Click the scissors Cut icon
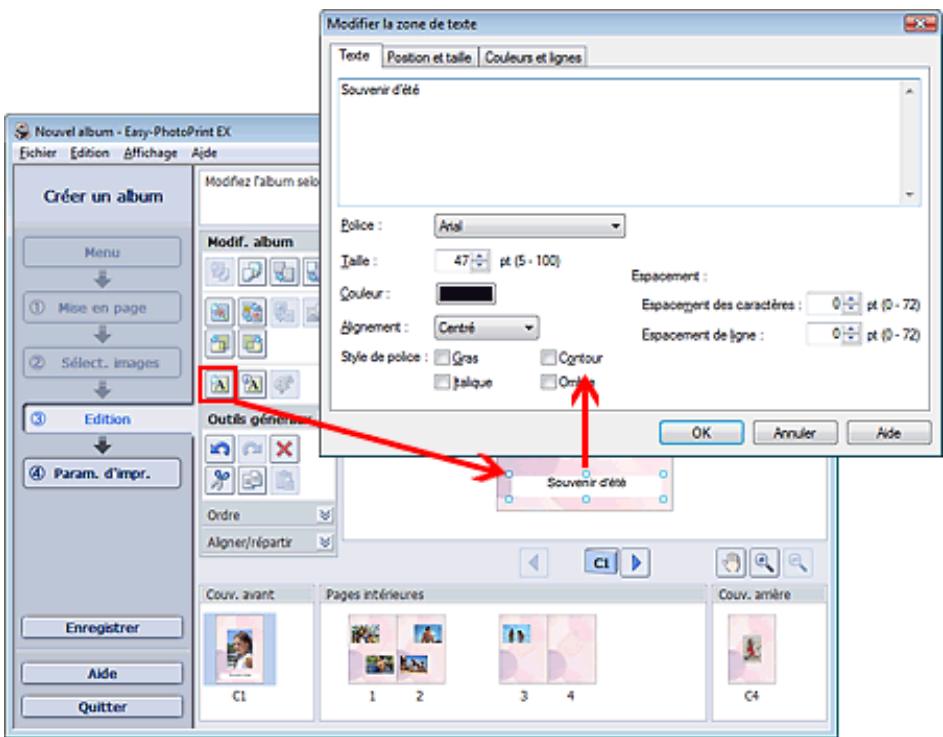The width and height of the screenshot is (943, 737). tap(220, 480)
